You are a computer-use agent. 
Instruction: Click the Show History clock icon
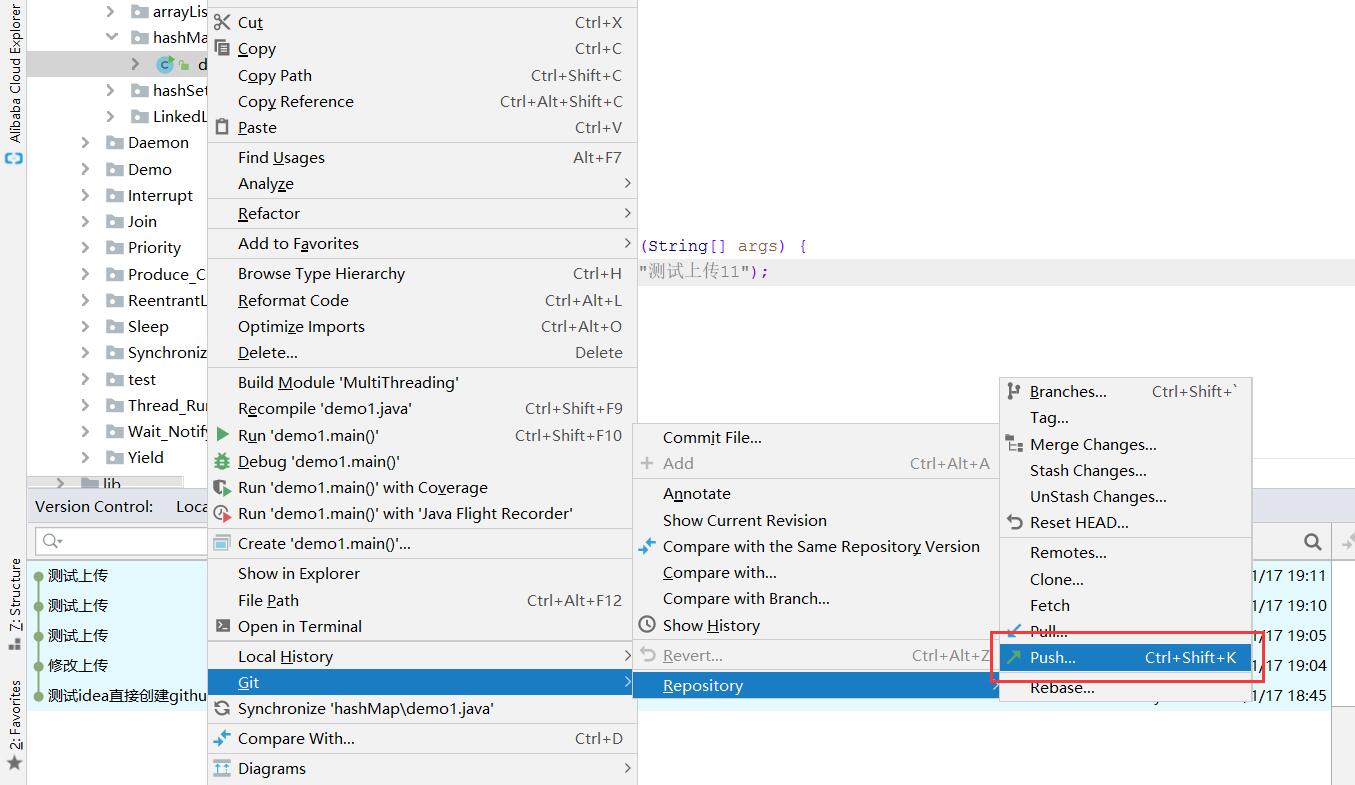click(x=647, y=625)
